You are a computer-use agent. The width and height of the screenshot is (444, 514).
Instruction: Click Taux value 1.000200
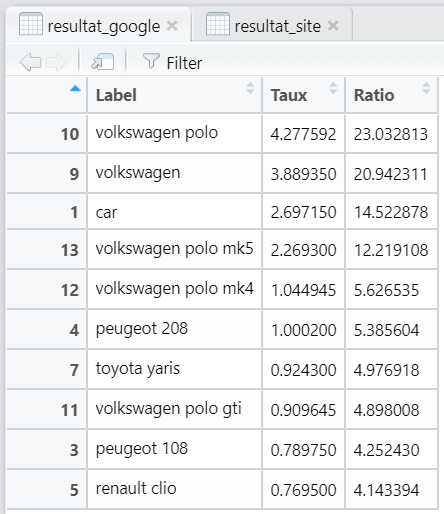click(x=303, y=330)
